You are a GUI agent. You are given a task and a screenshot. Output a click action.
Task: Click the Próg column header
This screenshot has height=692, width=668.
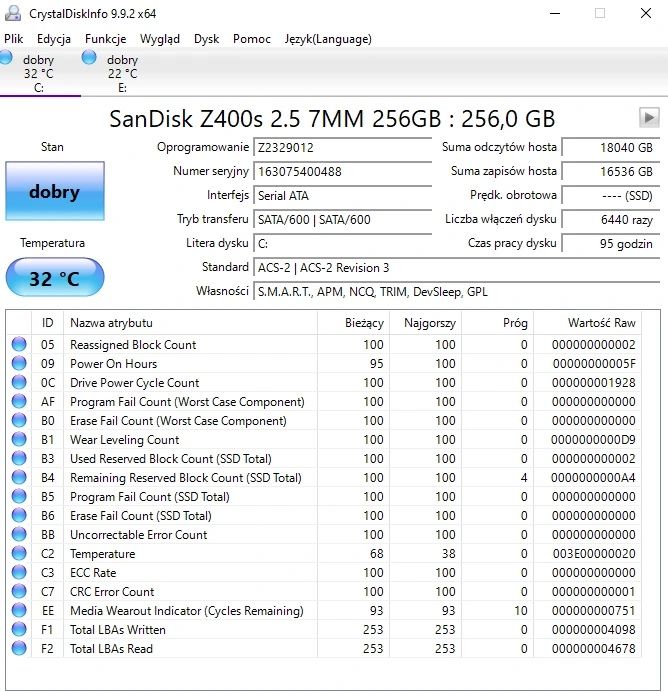coord(498,323)
